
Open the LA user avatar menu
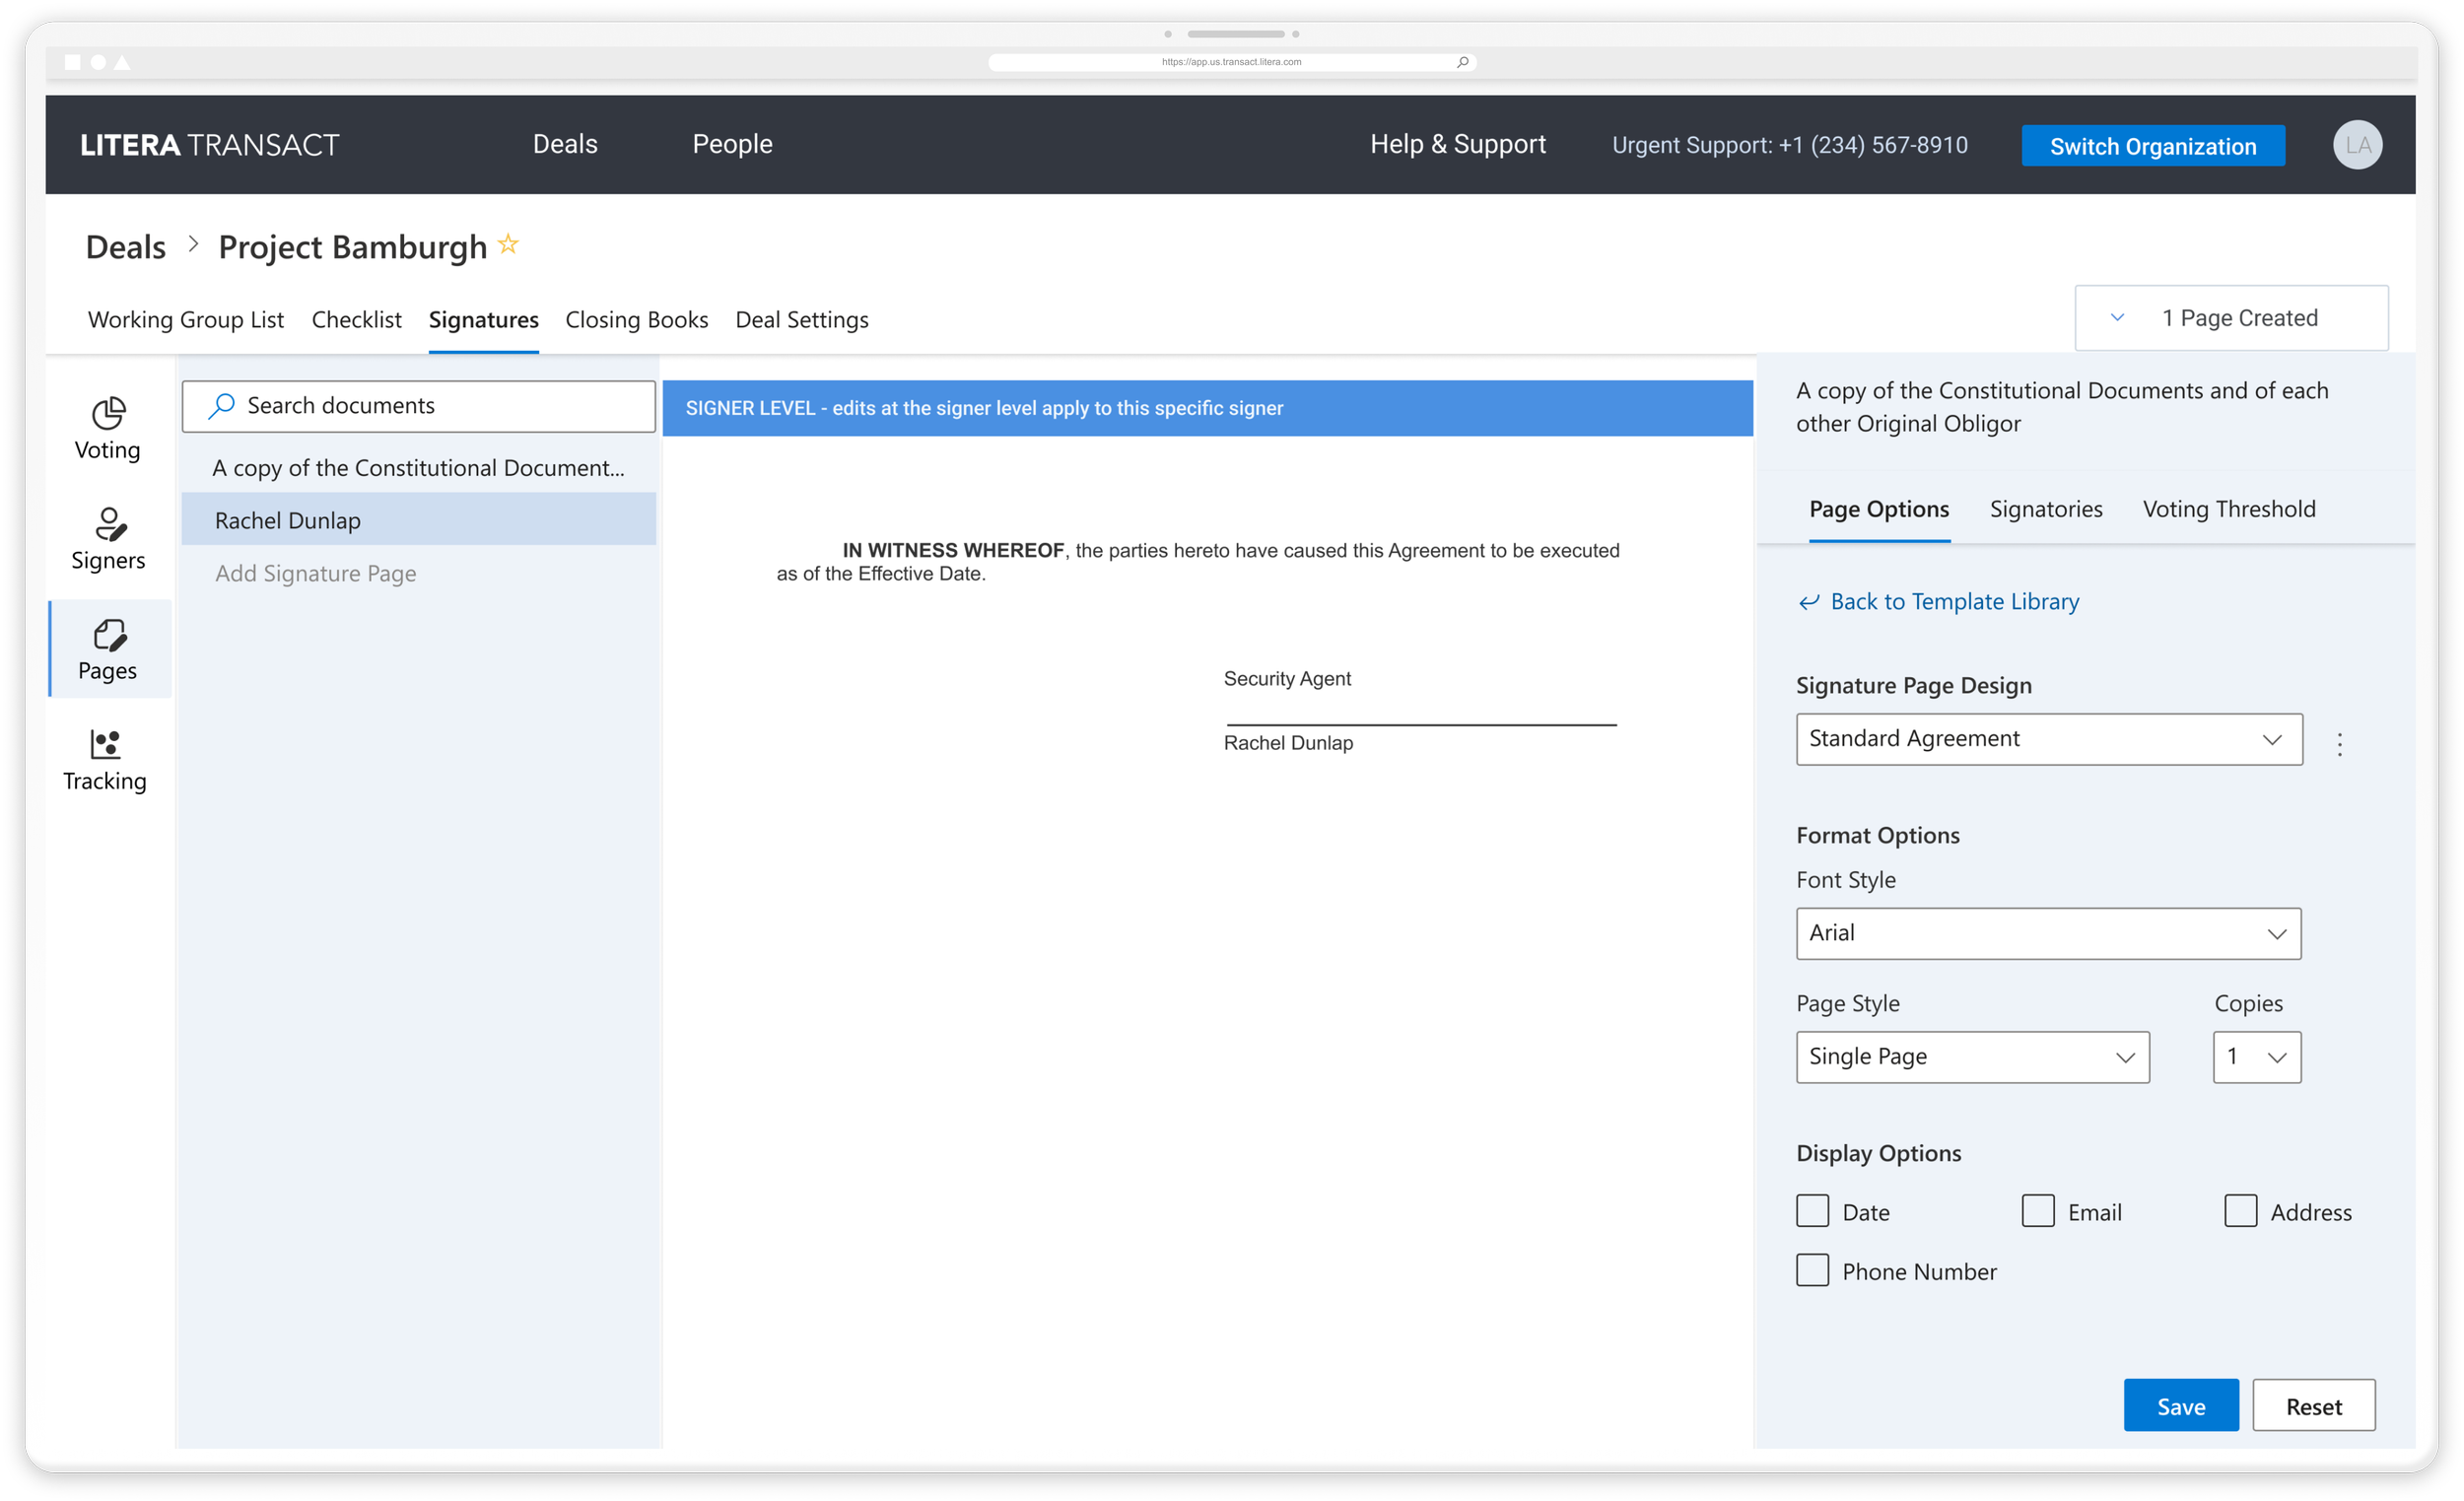pyautogui.click(x=2356, y=145)
